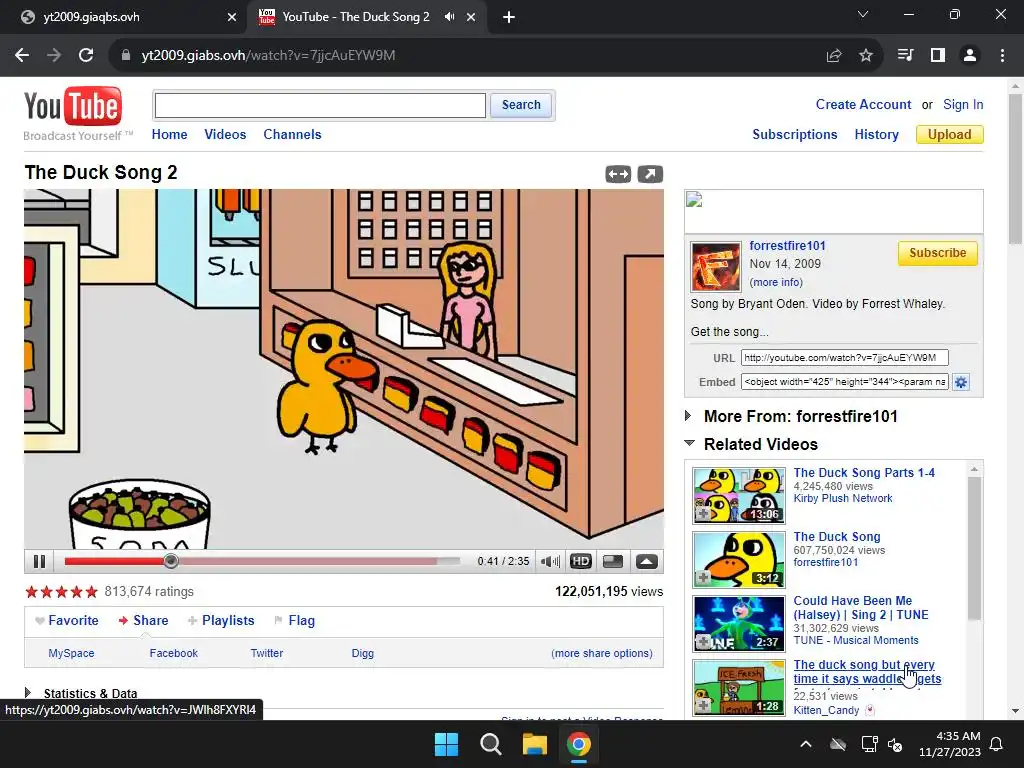The height and width of the screenshot is (768, 1024).
Task: Click The Duck Song Parts 1-4 title
Action: click(863, 472)
